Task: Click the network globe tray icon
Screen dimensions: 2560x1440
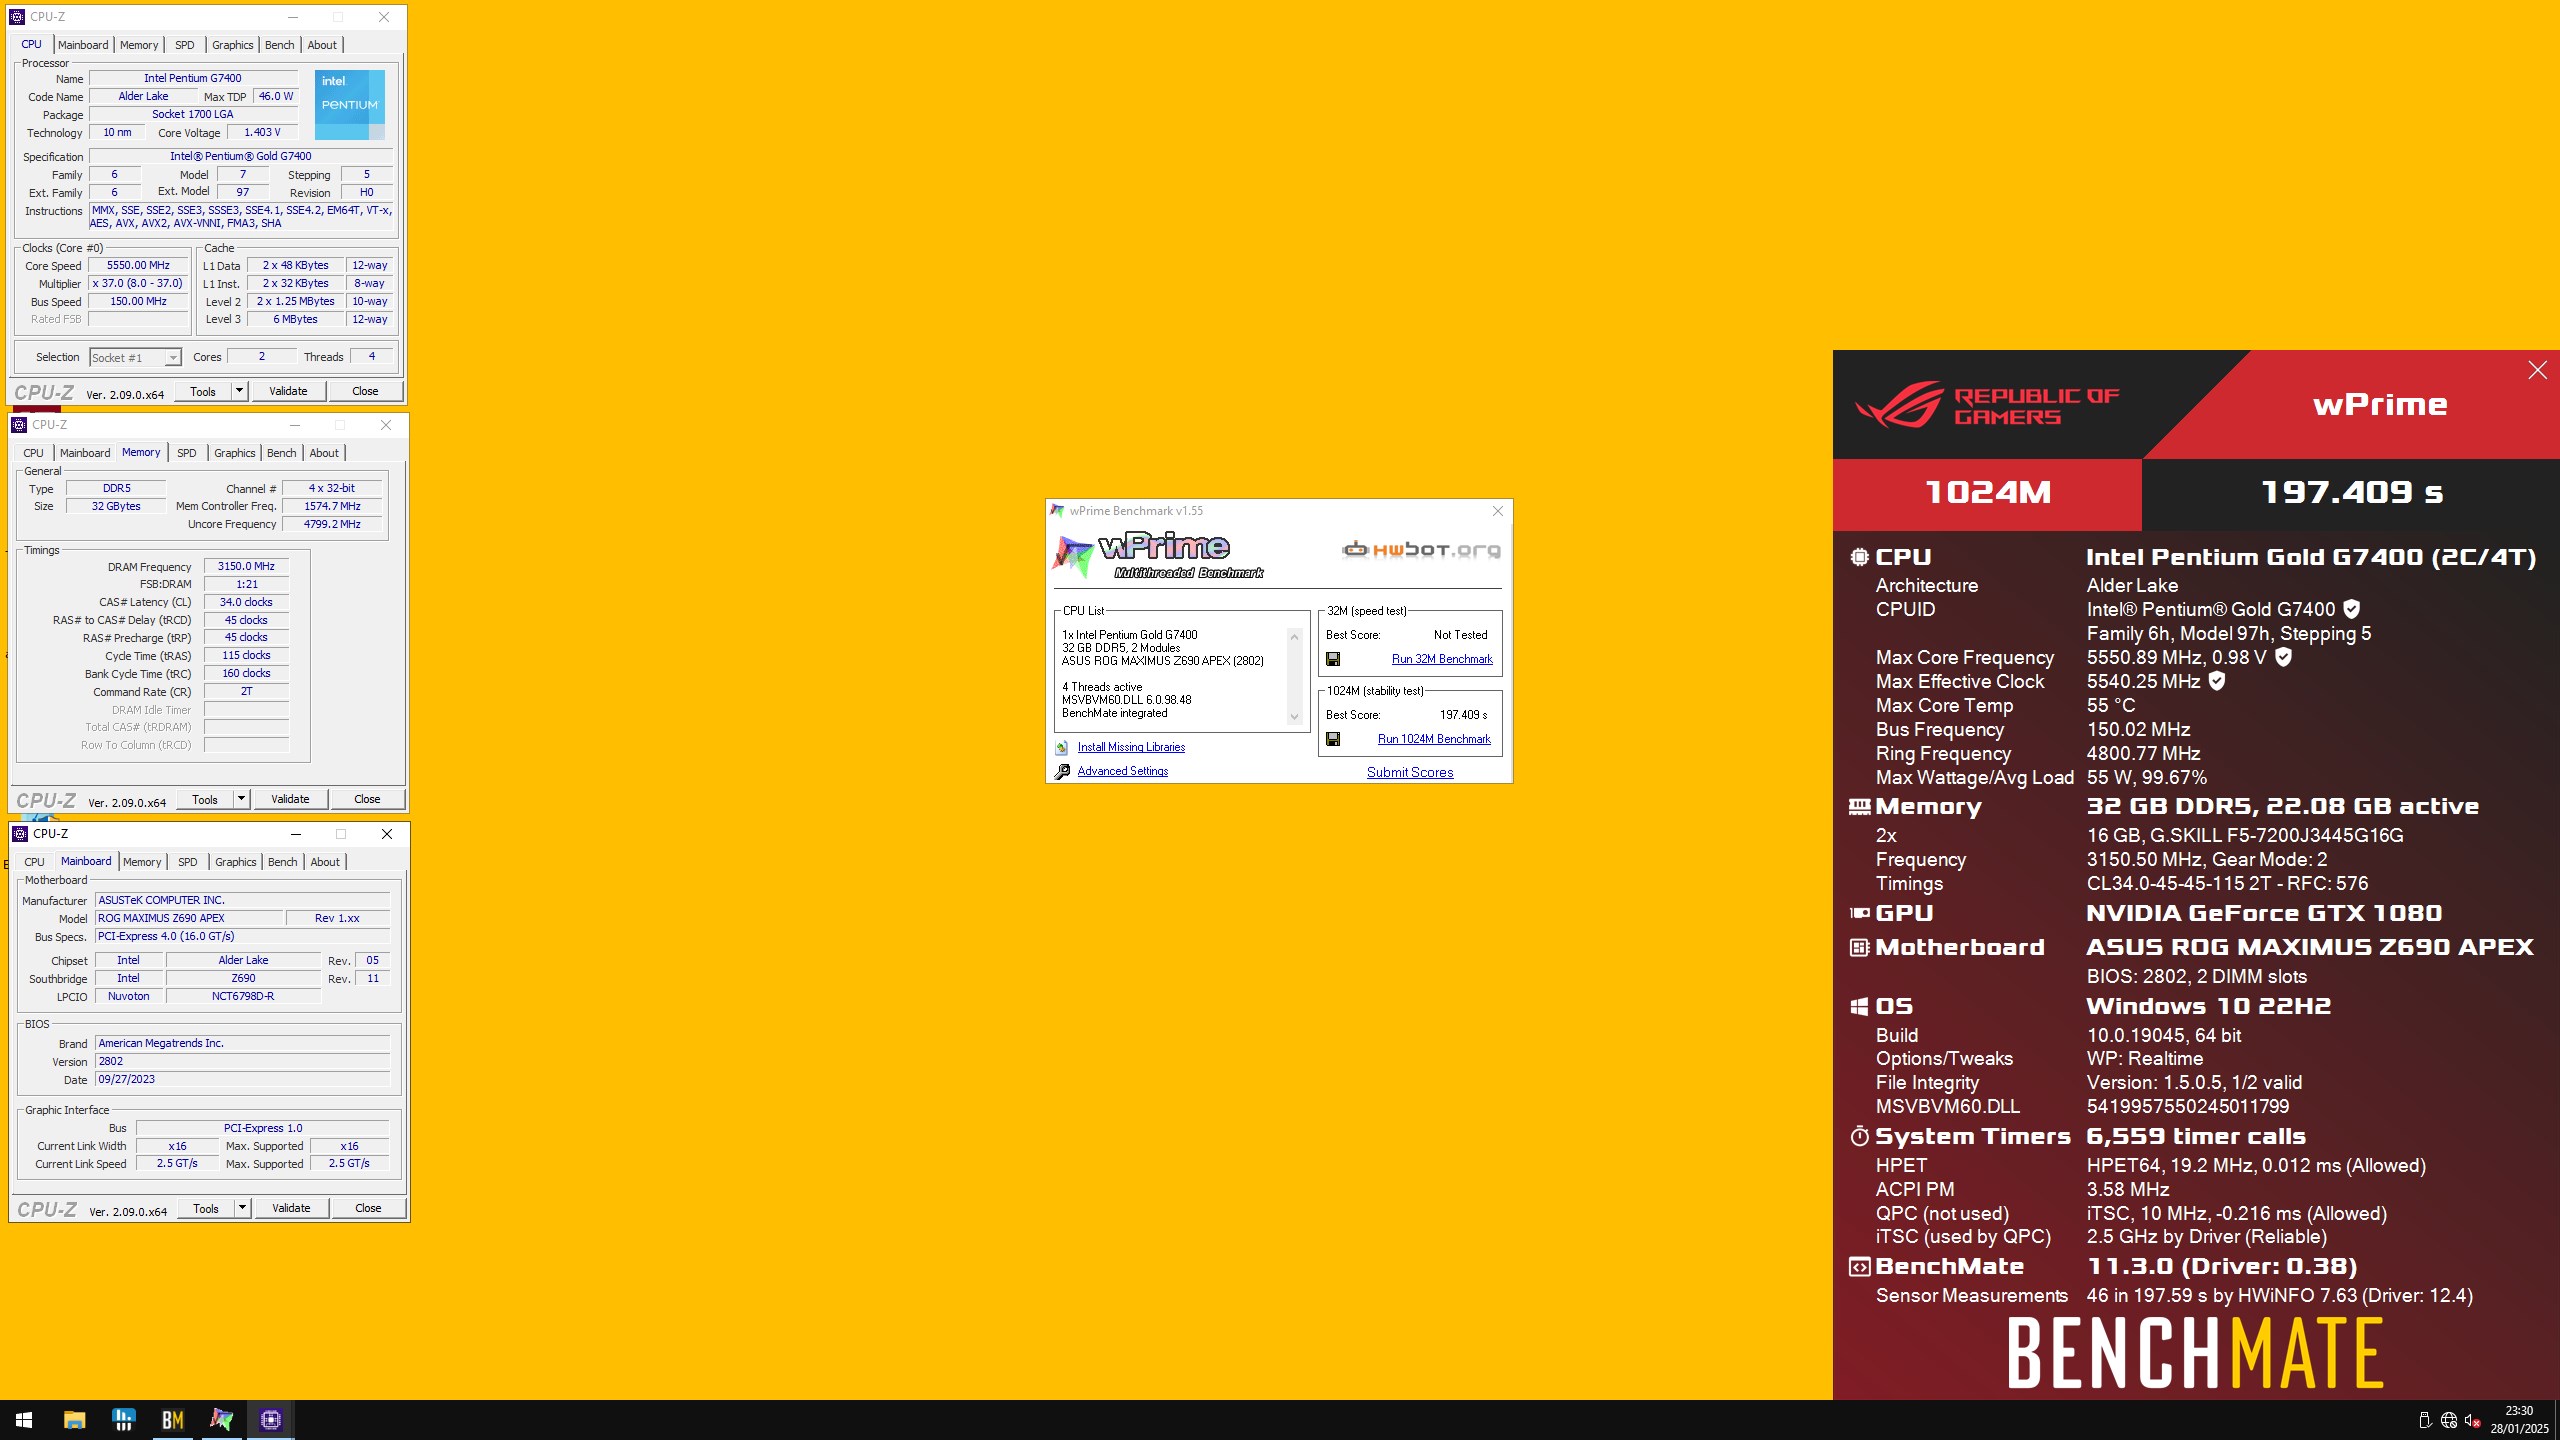Action: pyautogui.click(x=2448, y=1420)
